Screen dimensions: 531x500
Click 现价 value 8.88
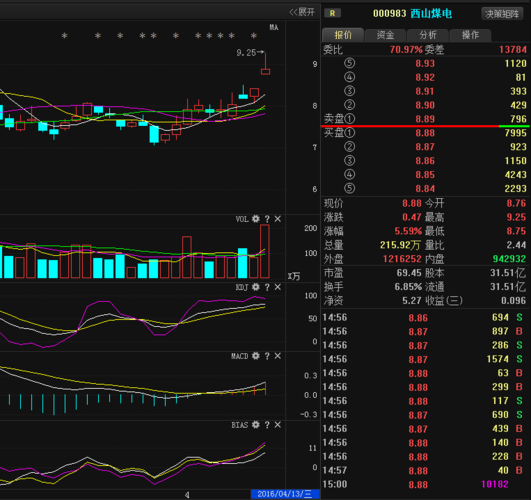tap(412, 203)
